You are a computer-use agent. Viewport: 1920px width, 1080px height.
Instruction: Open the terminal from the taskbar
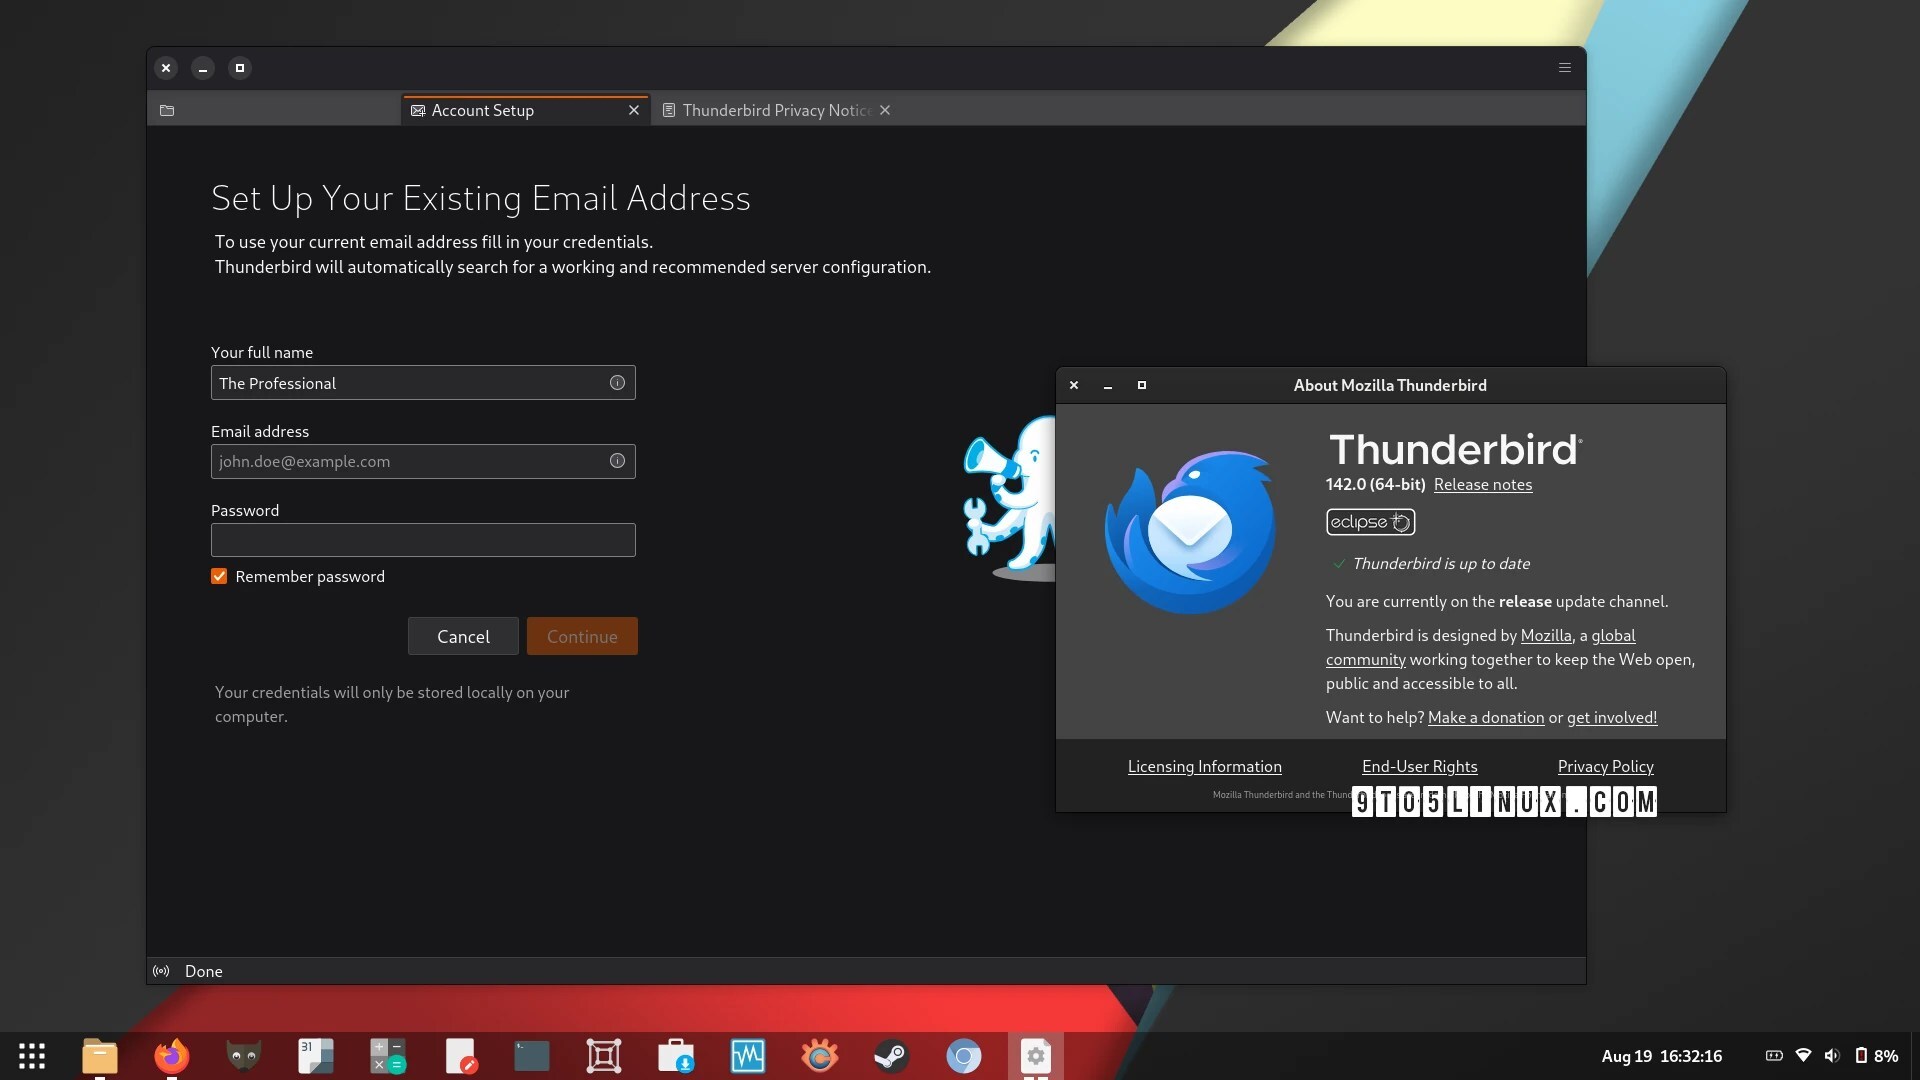tap(531, 1056)
